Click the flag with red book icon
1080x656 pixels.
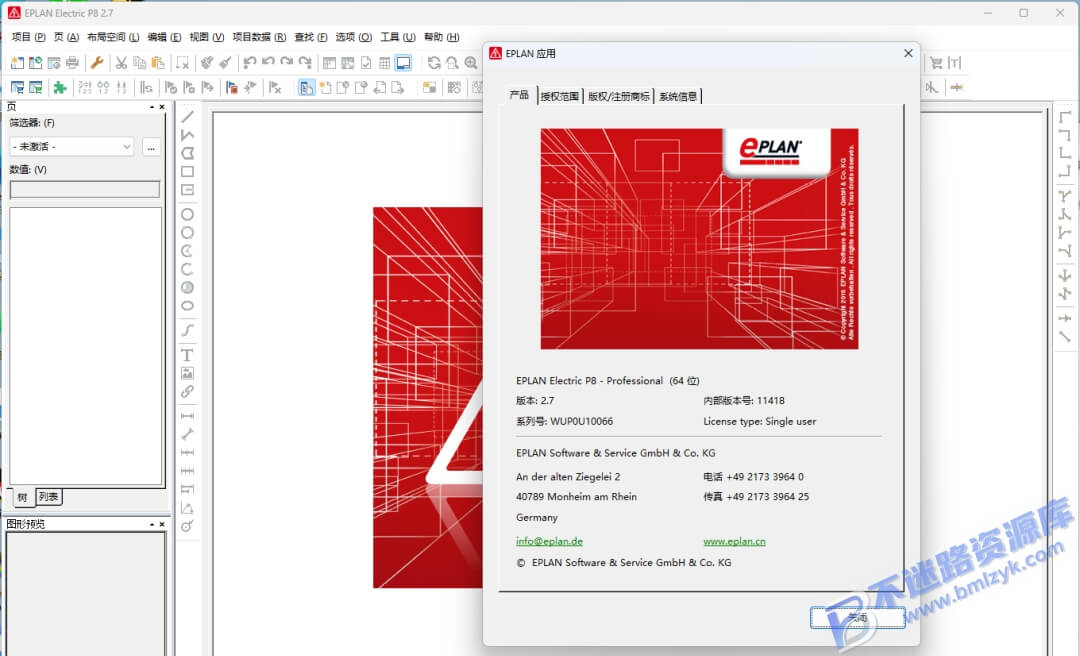tap(231, 88)
